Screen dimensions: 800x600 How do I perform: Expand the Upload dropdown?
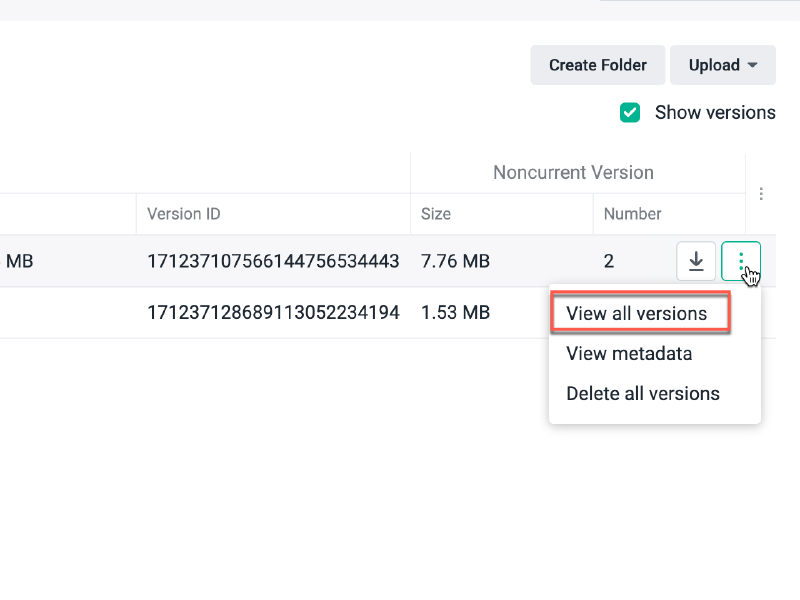point(722,65)
